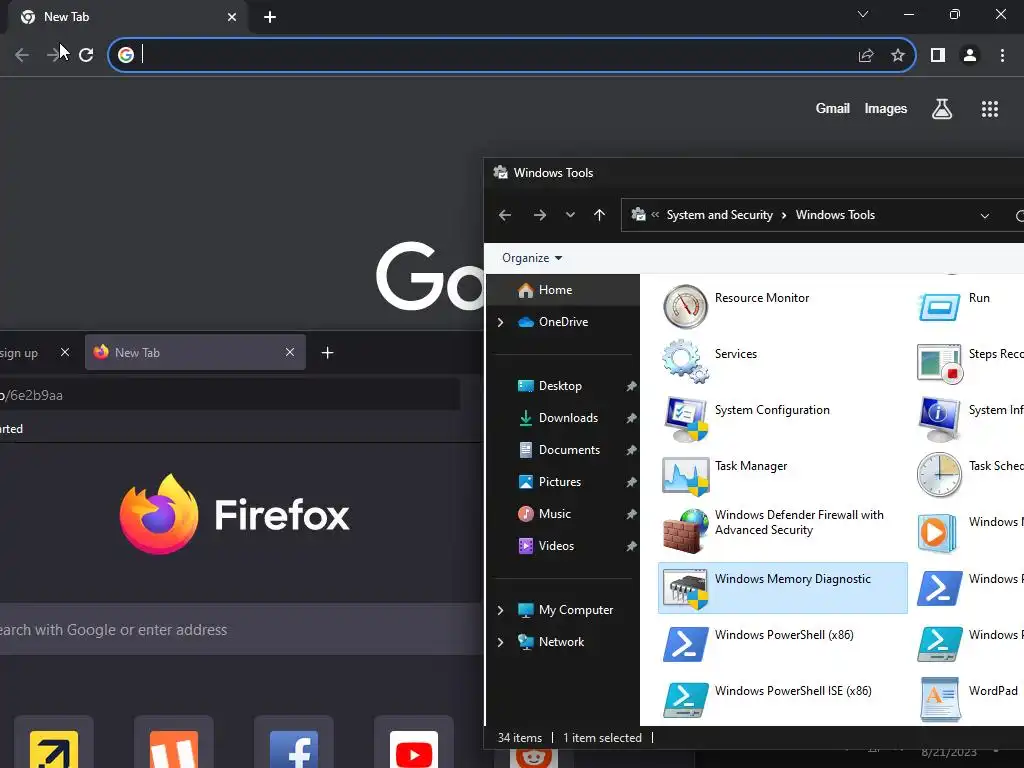
Task: Select Firefox New Tab tab
Action: click(x=195, y=353)
